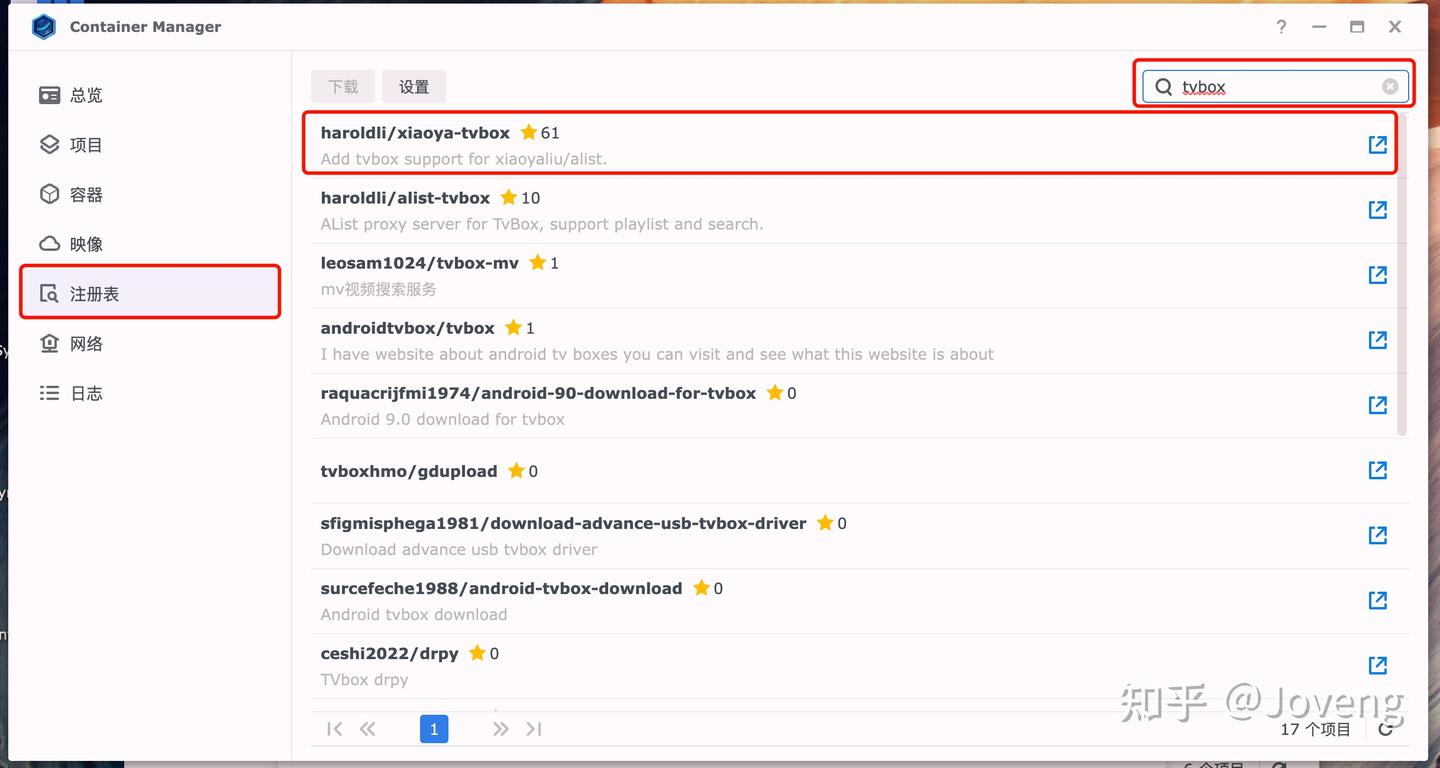This screenshot has height=768, width=1440.
Task: Open external link for tvboxhmo/gdupload
Action: tap(1378, 470)
